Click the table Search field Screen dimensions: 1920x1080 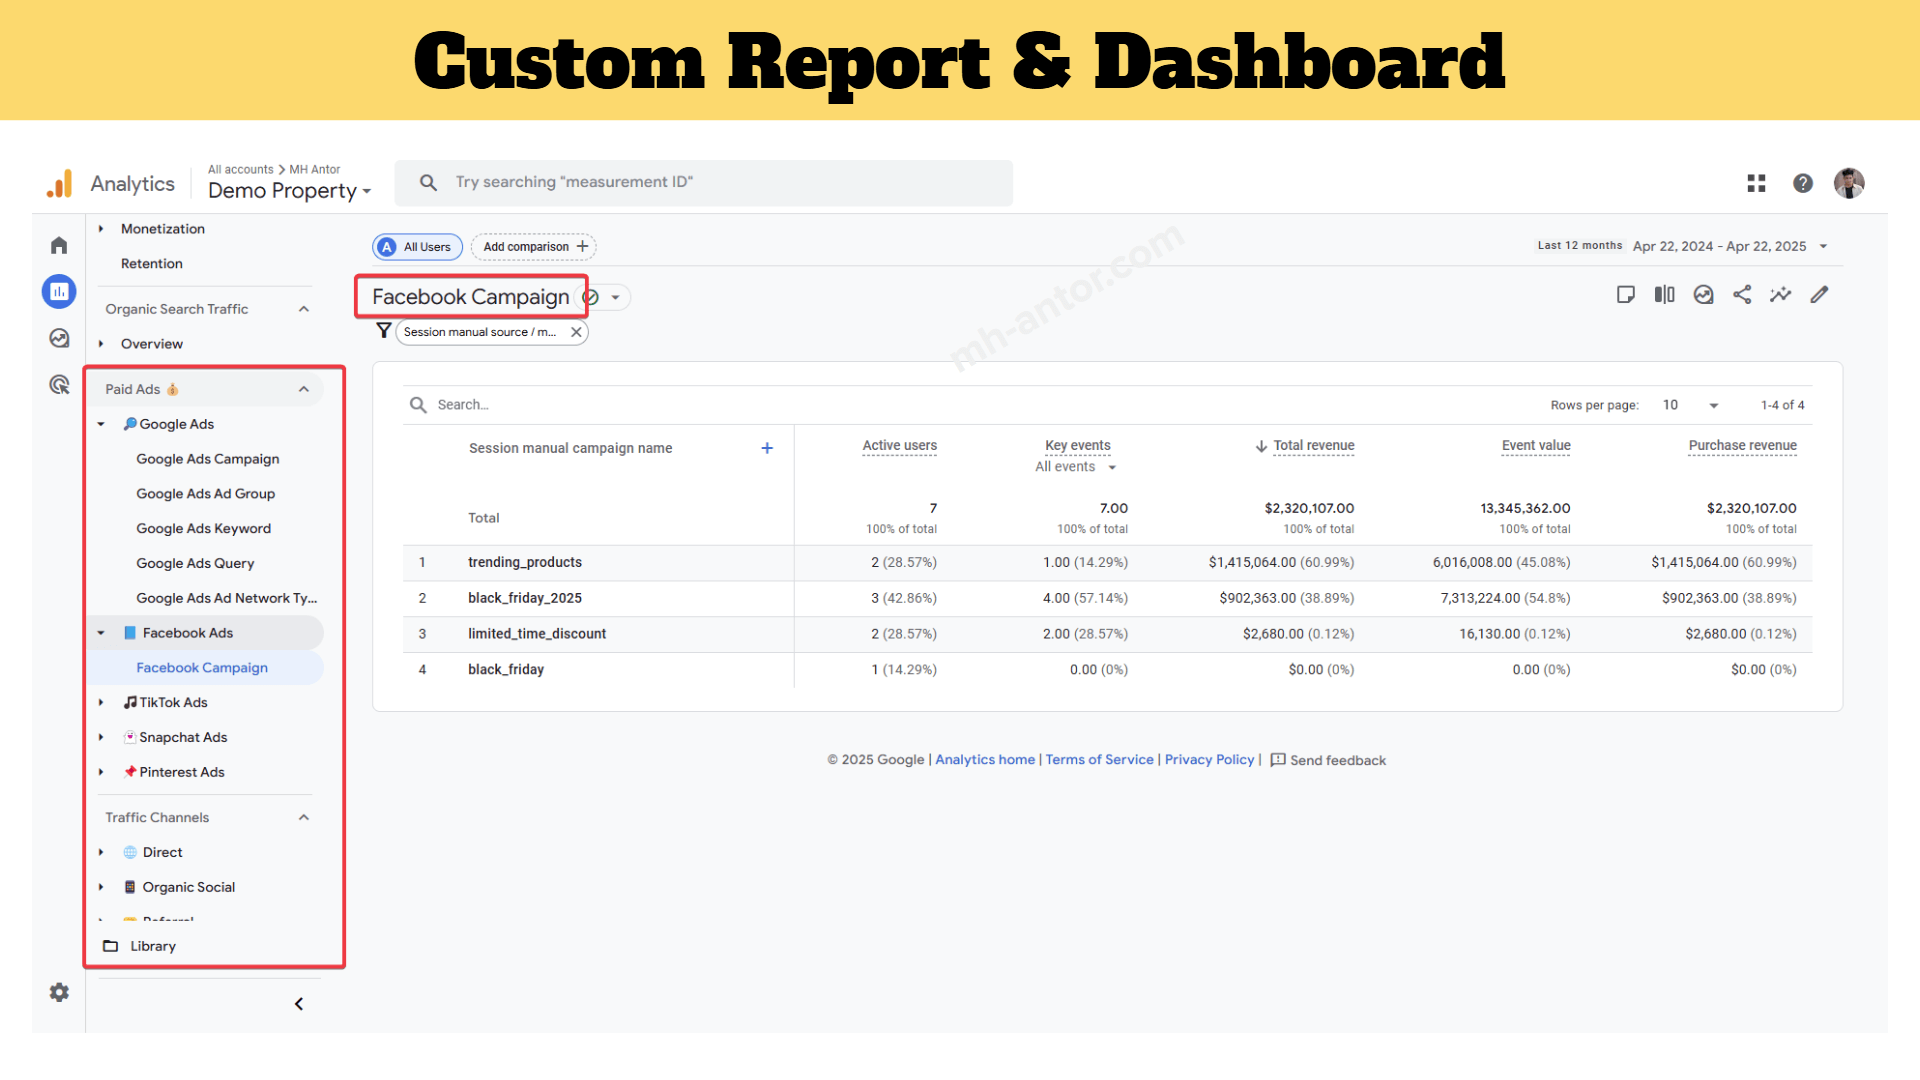(463, 405)
